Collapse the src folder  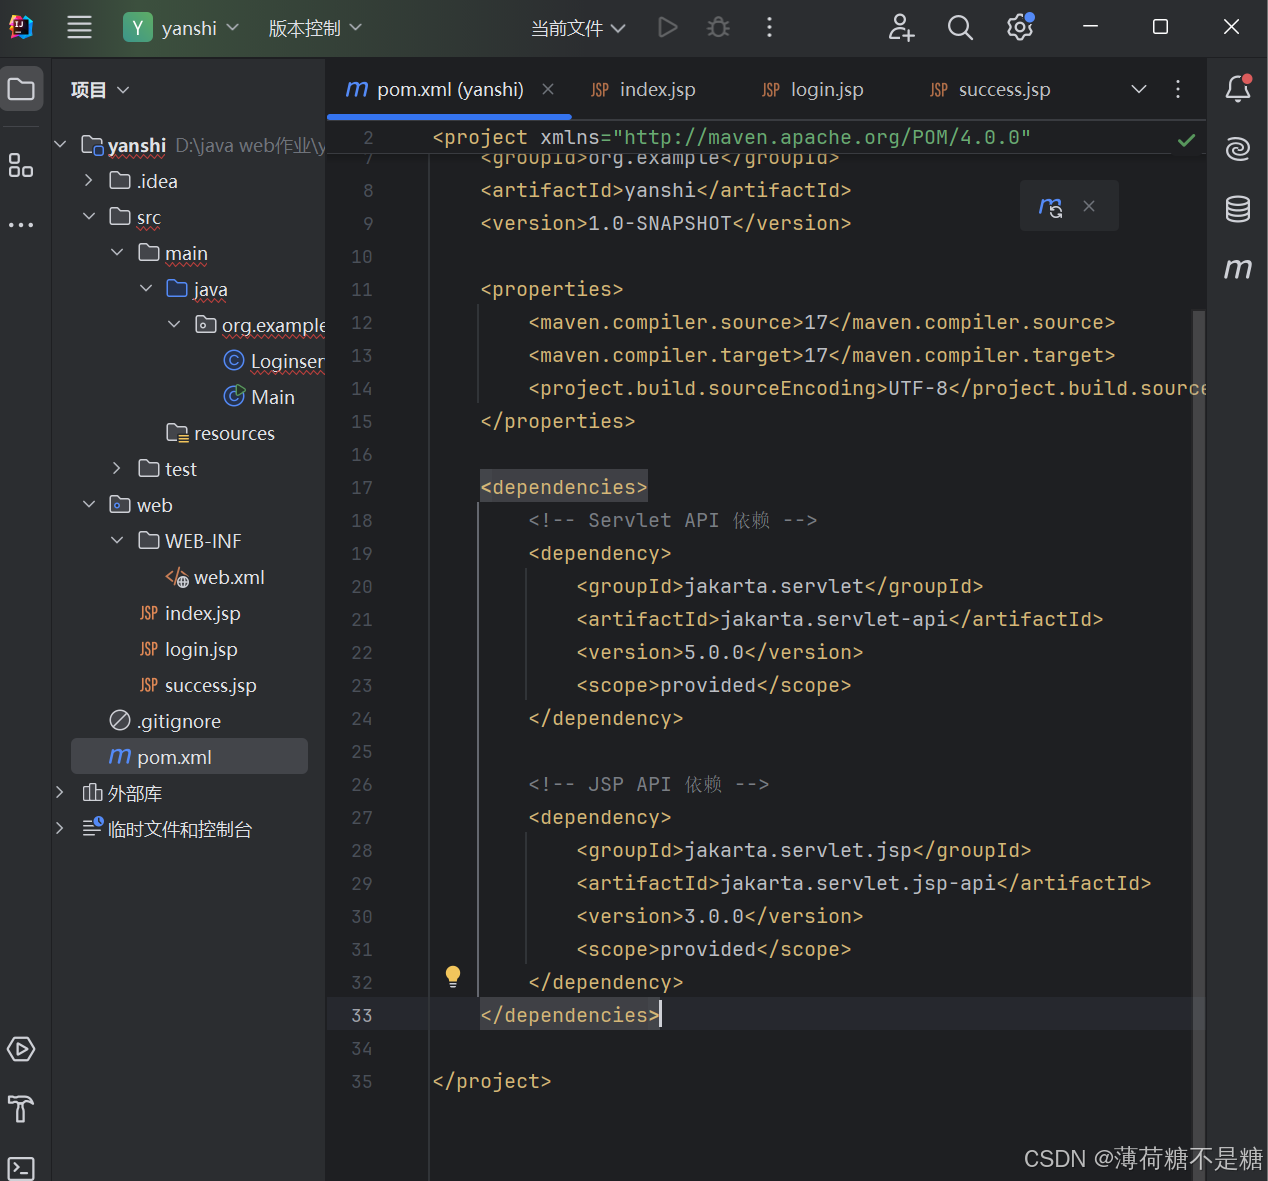[89, 217]
